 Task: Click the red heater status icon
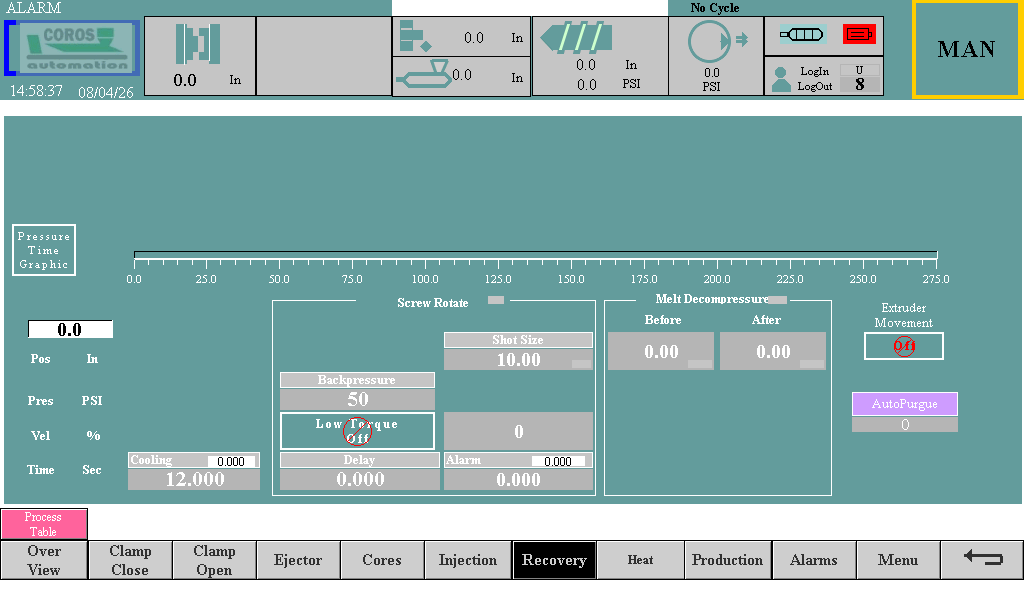[859, 35]
